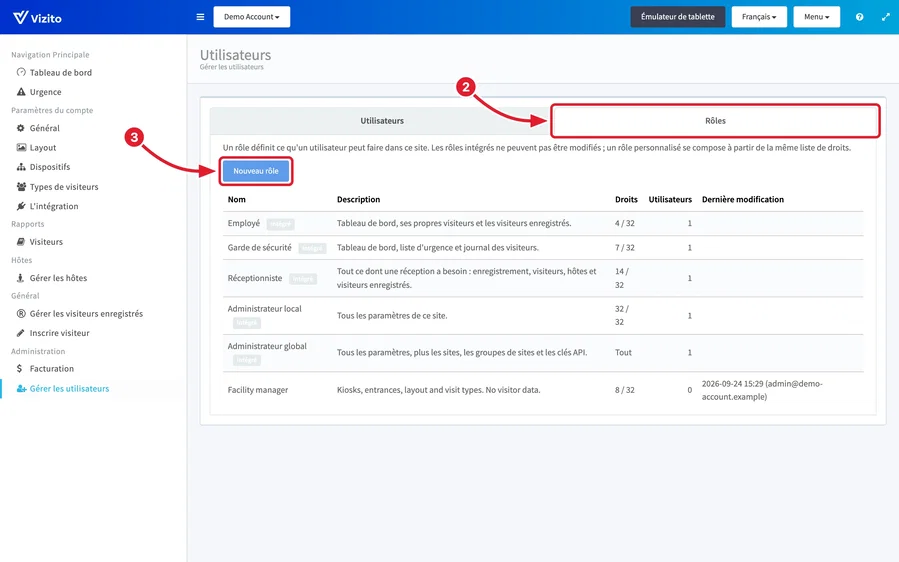Click the Garde de sécurité role name
899x562 pixels.
point(260,248)
